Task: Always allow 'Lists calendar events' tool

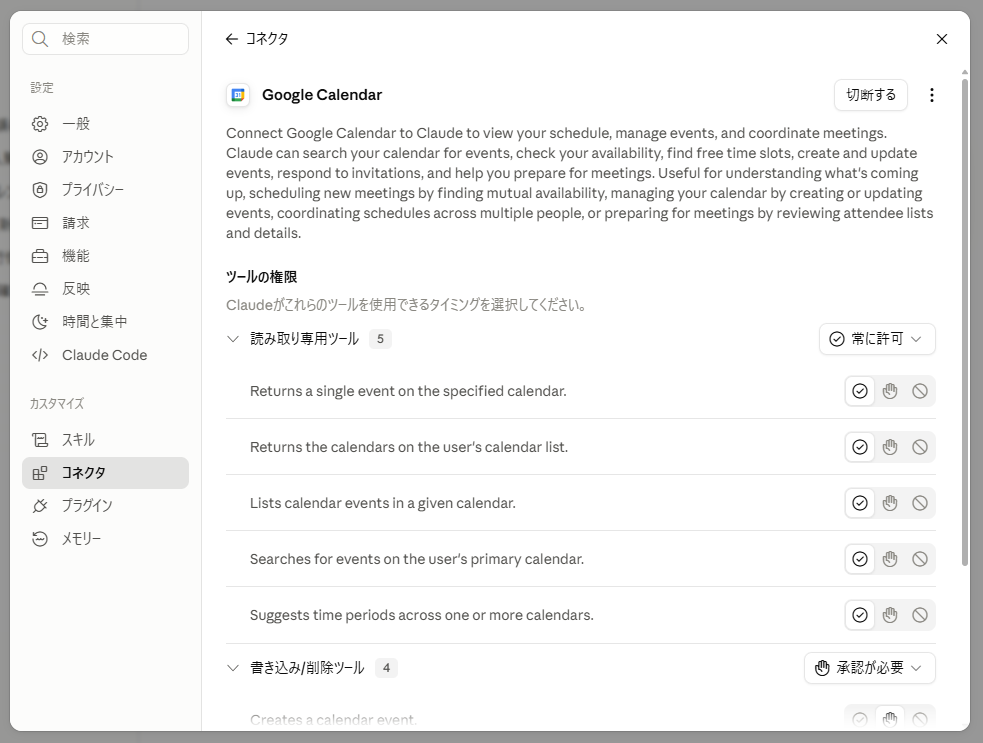Action: 860,503
